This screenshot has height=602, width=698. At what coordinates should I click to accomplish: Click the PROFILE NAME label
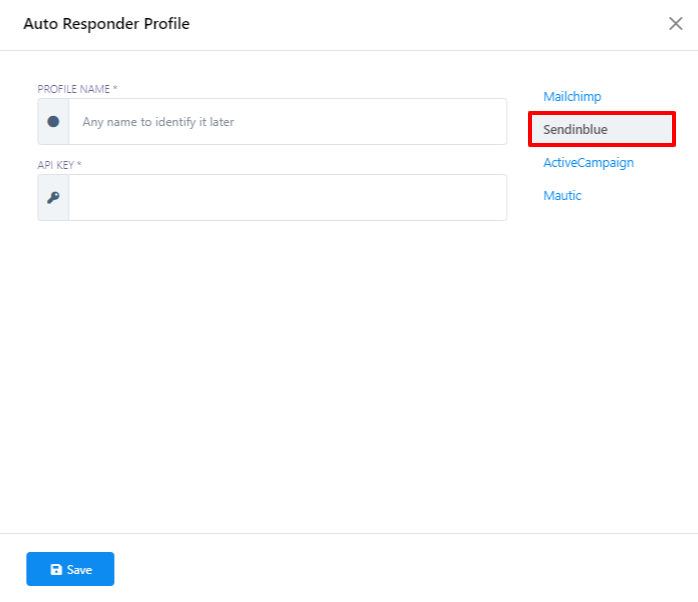[73, 89]
